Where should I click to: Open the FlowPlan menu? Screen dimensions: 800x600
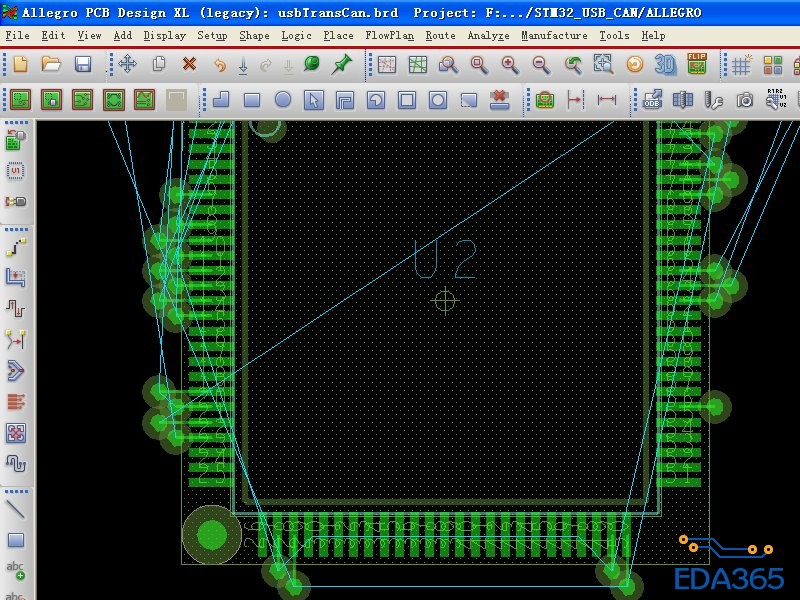point(389,36)
